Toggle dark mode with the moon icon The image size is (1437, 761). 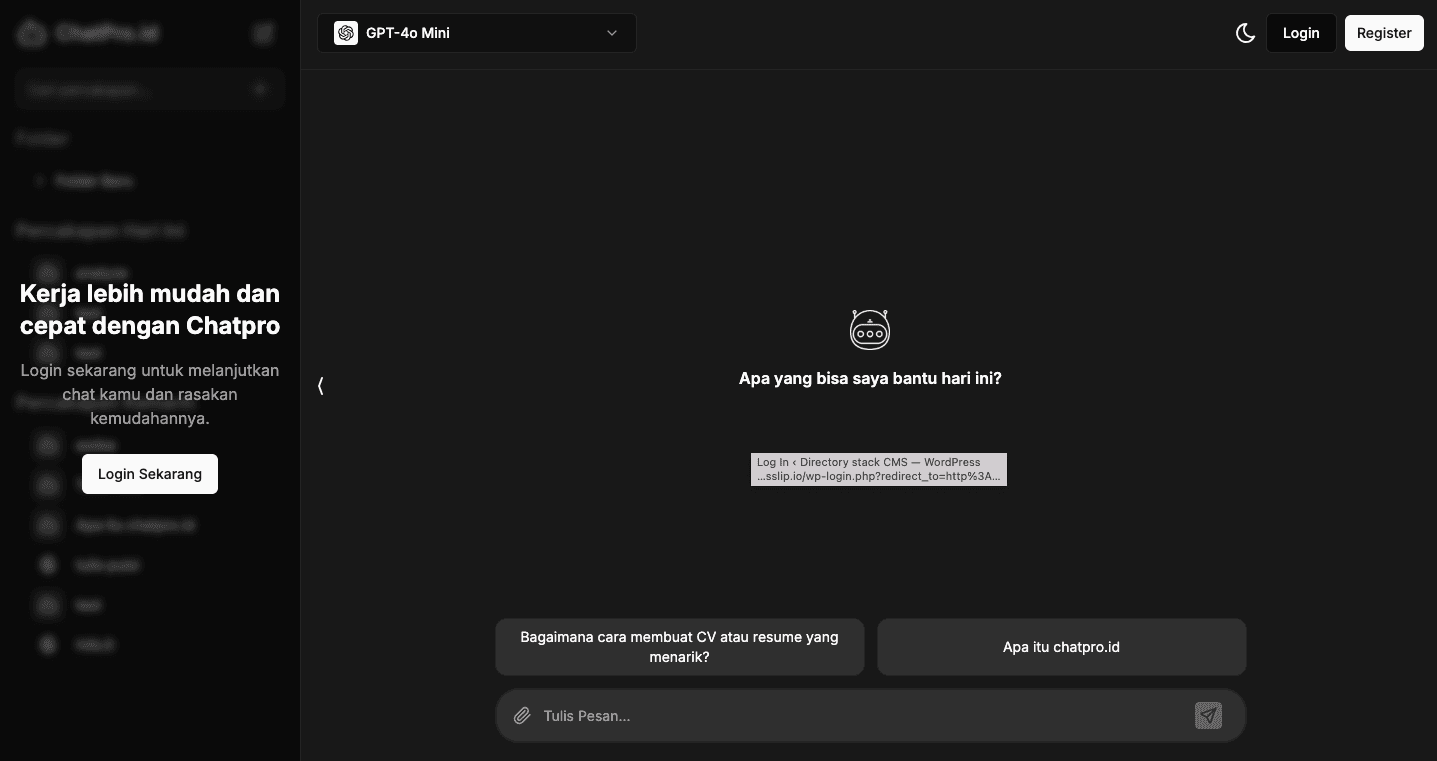click(x=1245, y=33)
